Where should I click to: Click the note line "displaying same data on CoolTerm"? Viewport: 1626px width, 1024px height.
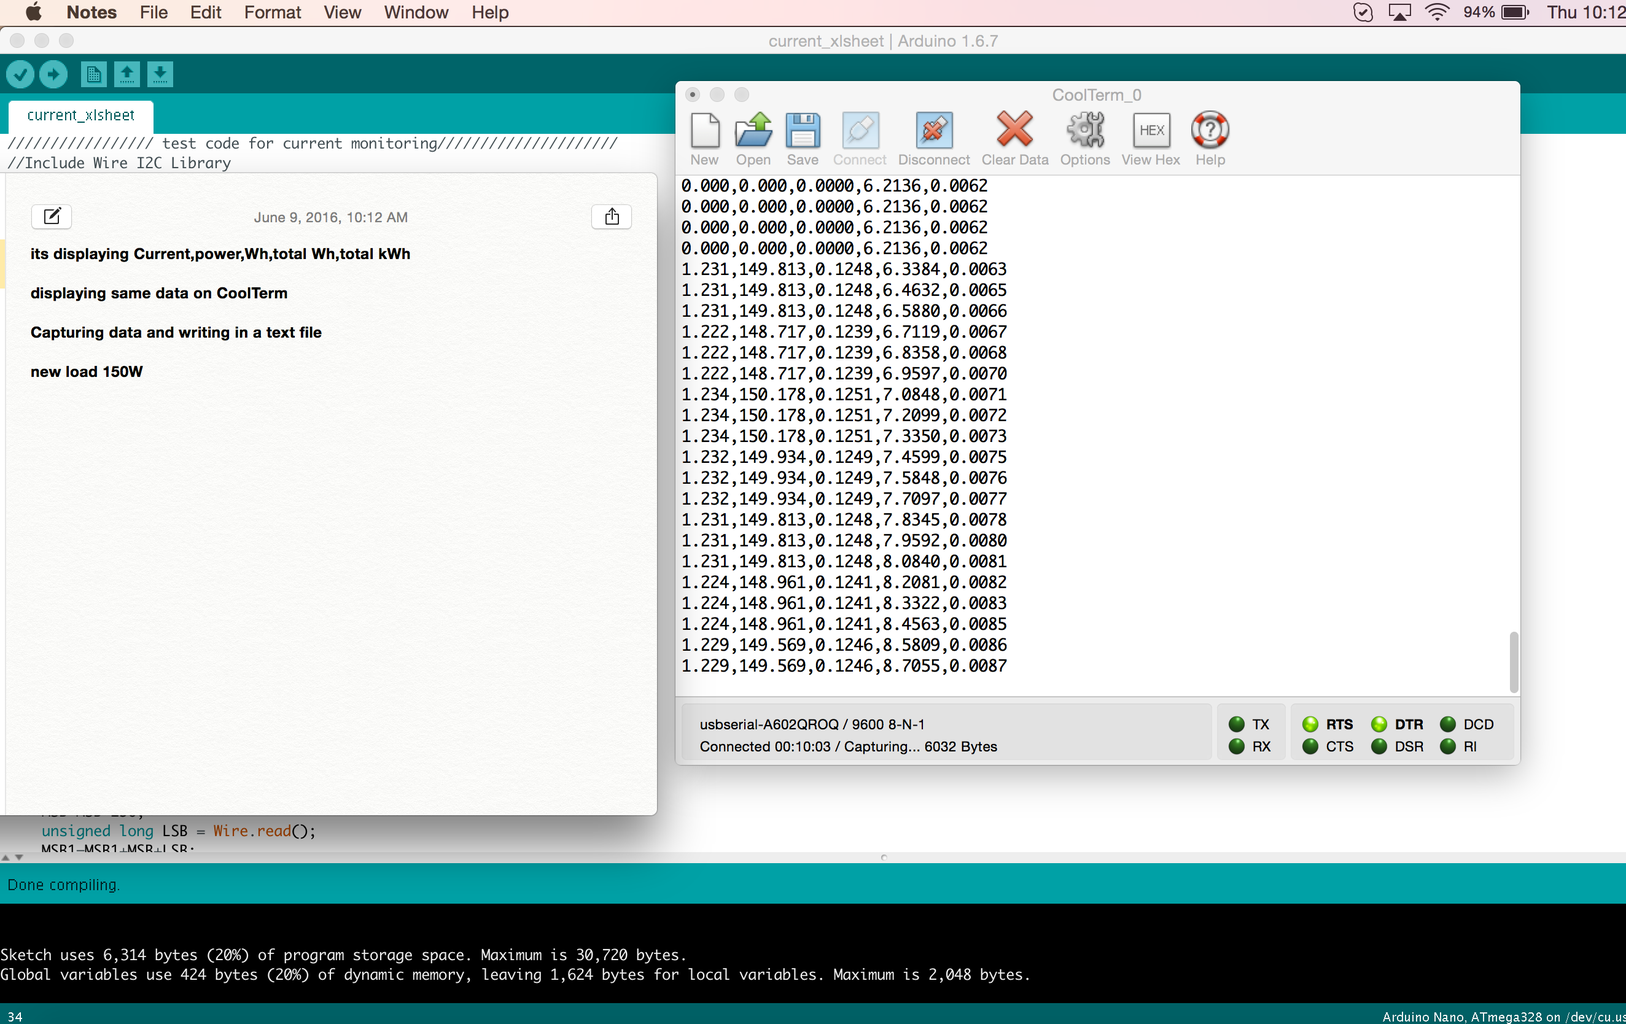(x=159, y=293)
